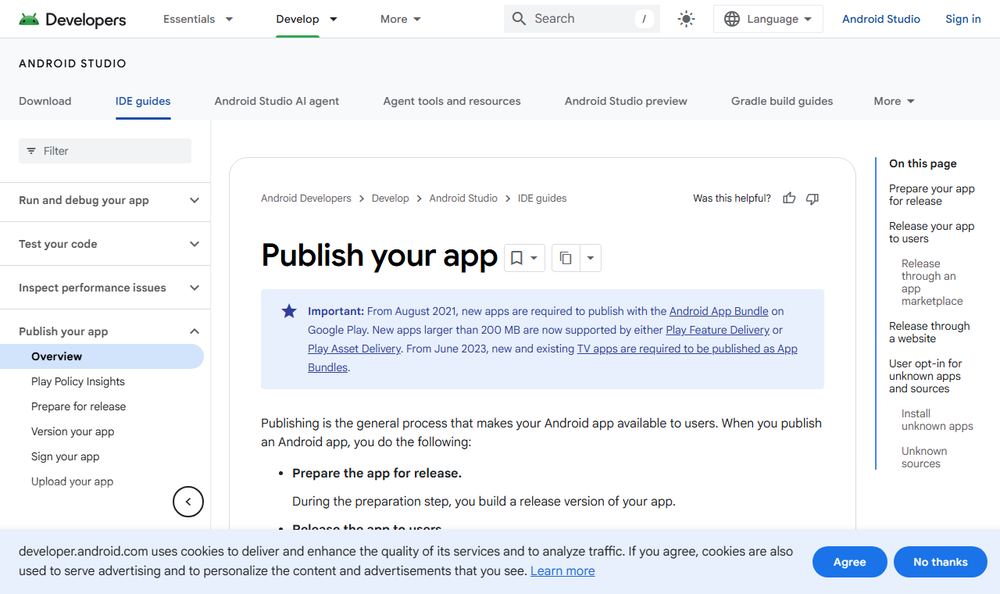
Task: Open the Play Asset Delivery link
Action: pyautogui.click(x=354, y=349)
